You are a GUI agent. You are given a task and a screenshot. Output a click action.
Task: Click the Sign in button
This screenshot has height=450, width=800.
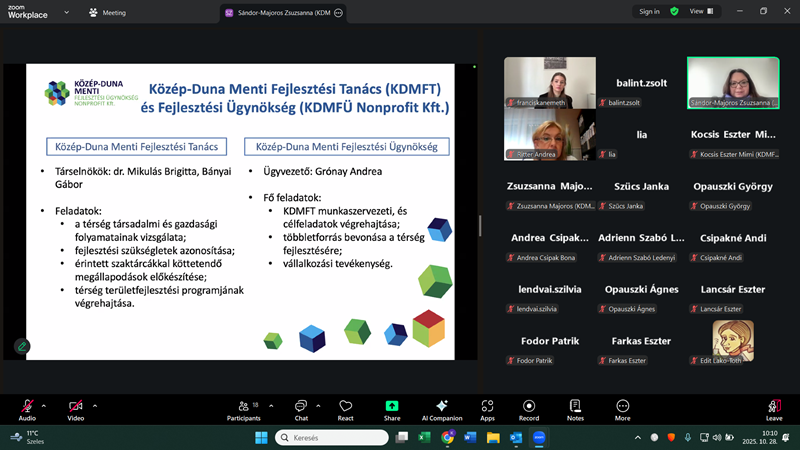[649, 11]
